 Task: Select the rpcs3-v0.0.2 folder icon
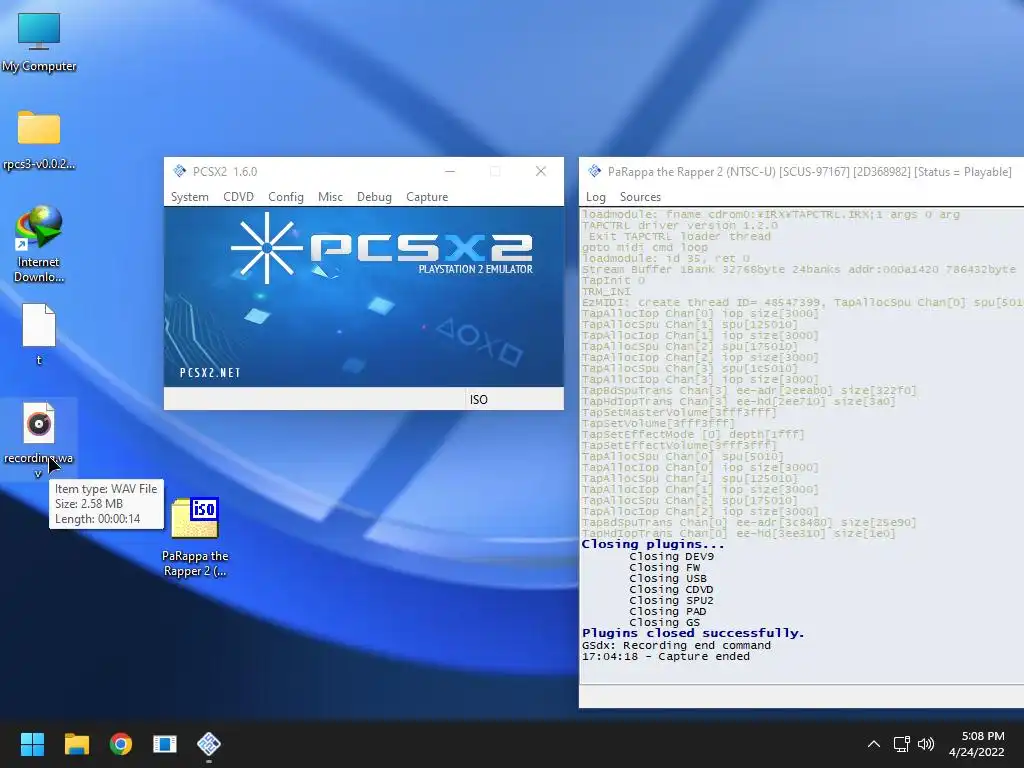39,139
